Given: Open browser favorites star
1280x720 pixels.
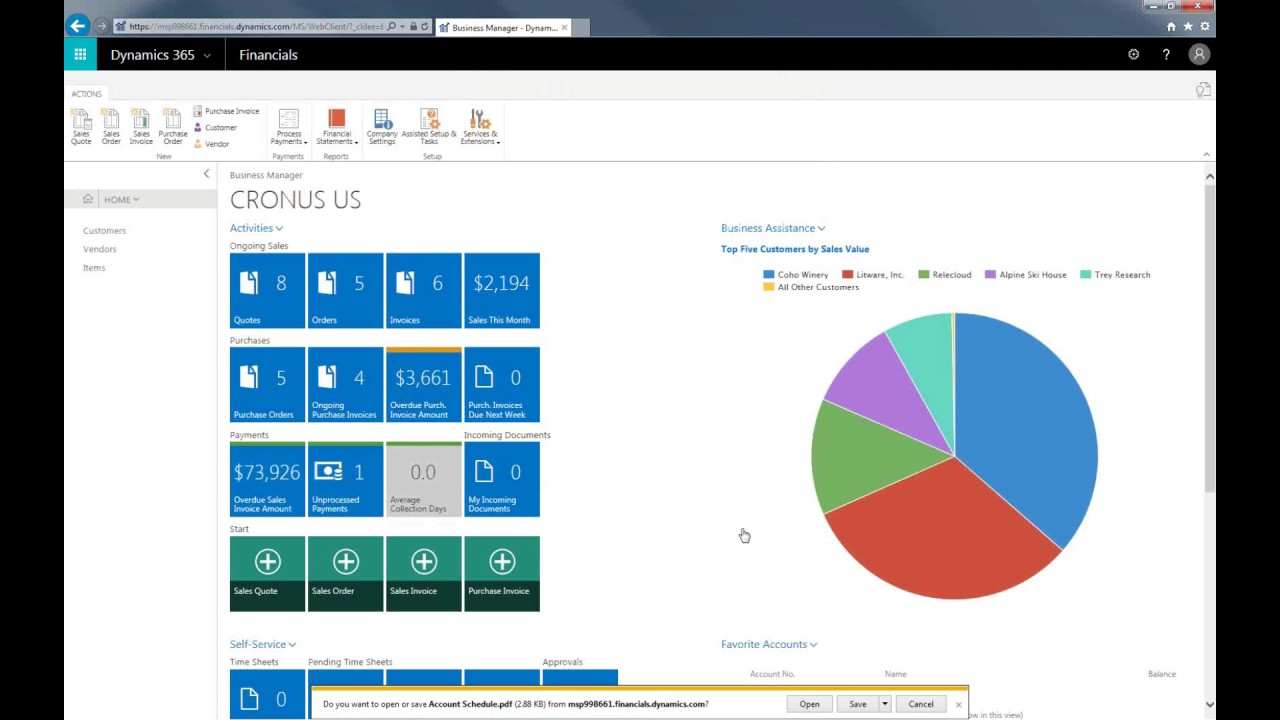Looking at the screenshot, I should pyautogui.click(x=1188, y=27).
